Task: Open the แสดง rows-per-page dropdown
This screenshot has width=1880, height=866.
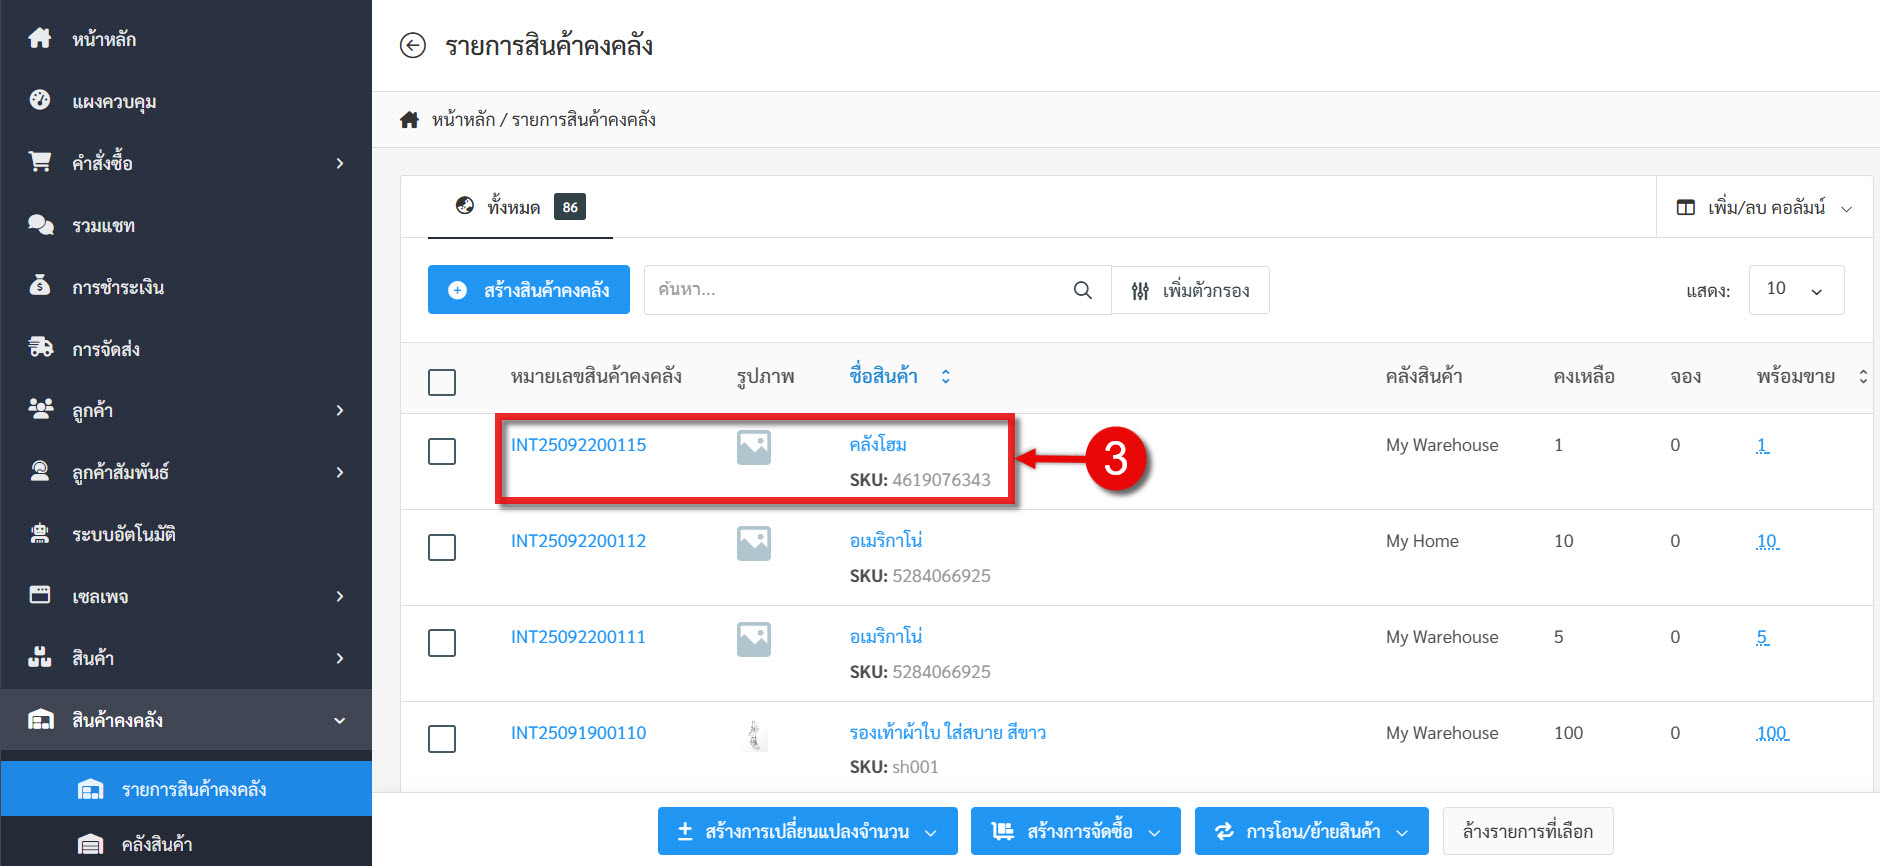Action: pyautogui.click(x=1795, y=290)
